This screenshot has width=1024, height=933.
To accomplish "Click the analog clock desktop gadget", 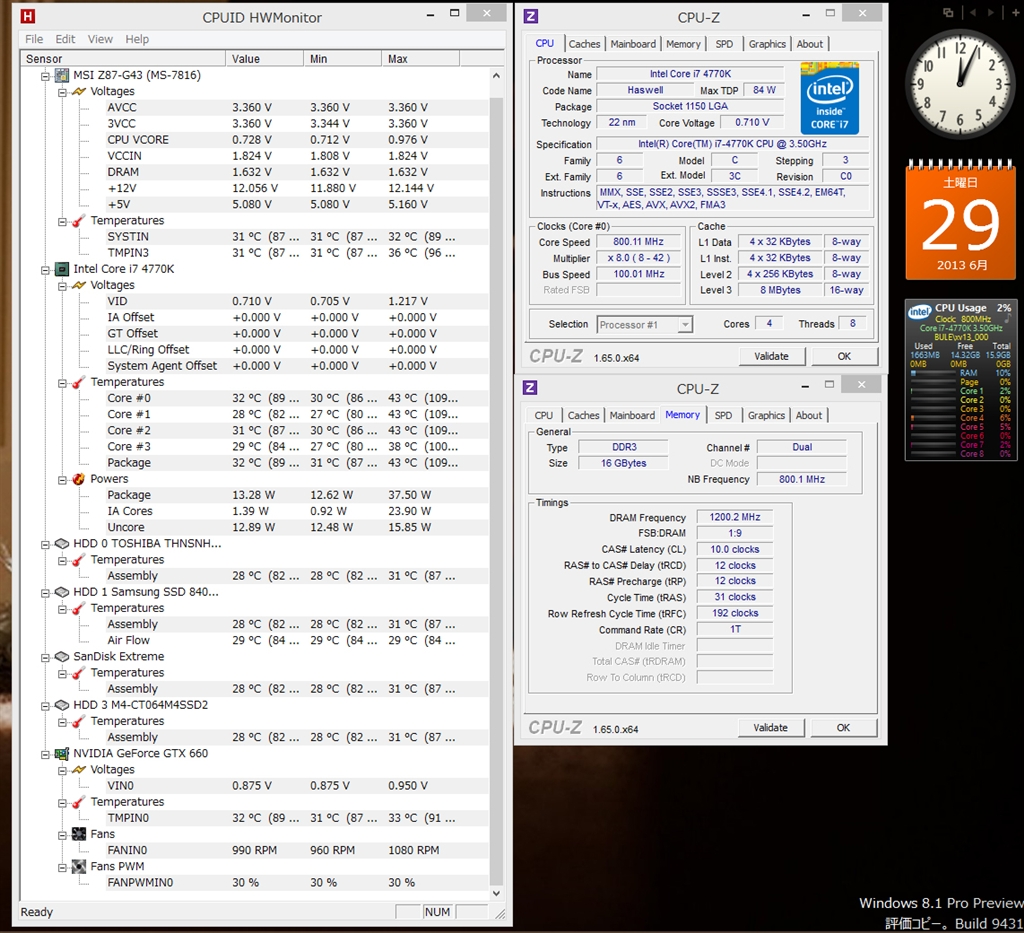I will [x=960, y=82].
